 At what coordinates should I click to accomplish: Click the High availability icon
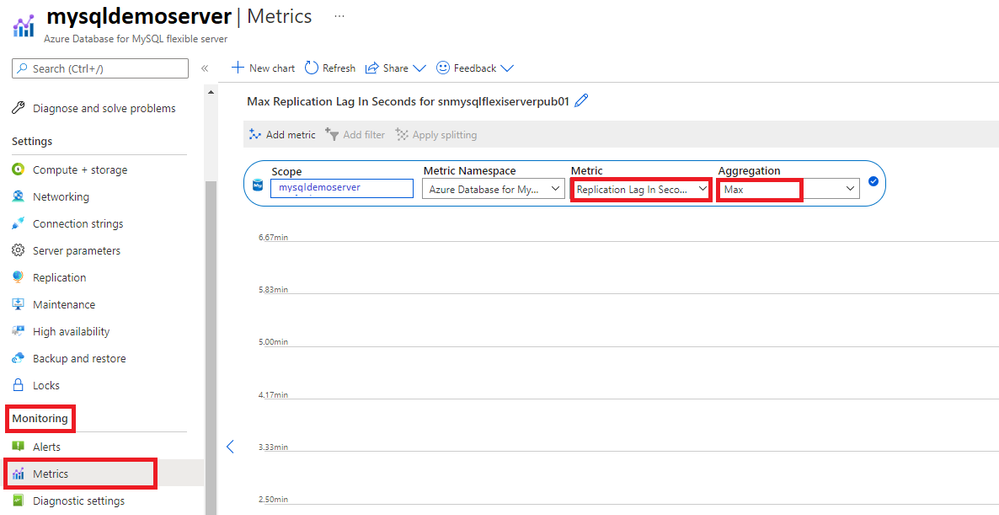click(x=18, y=331)
